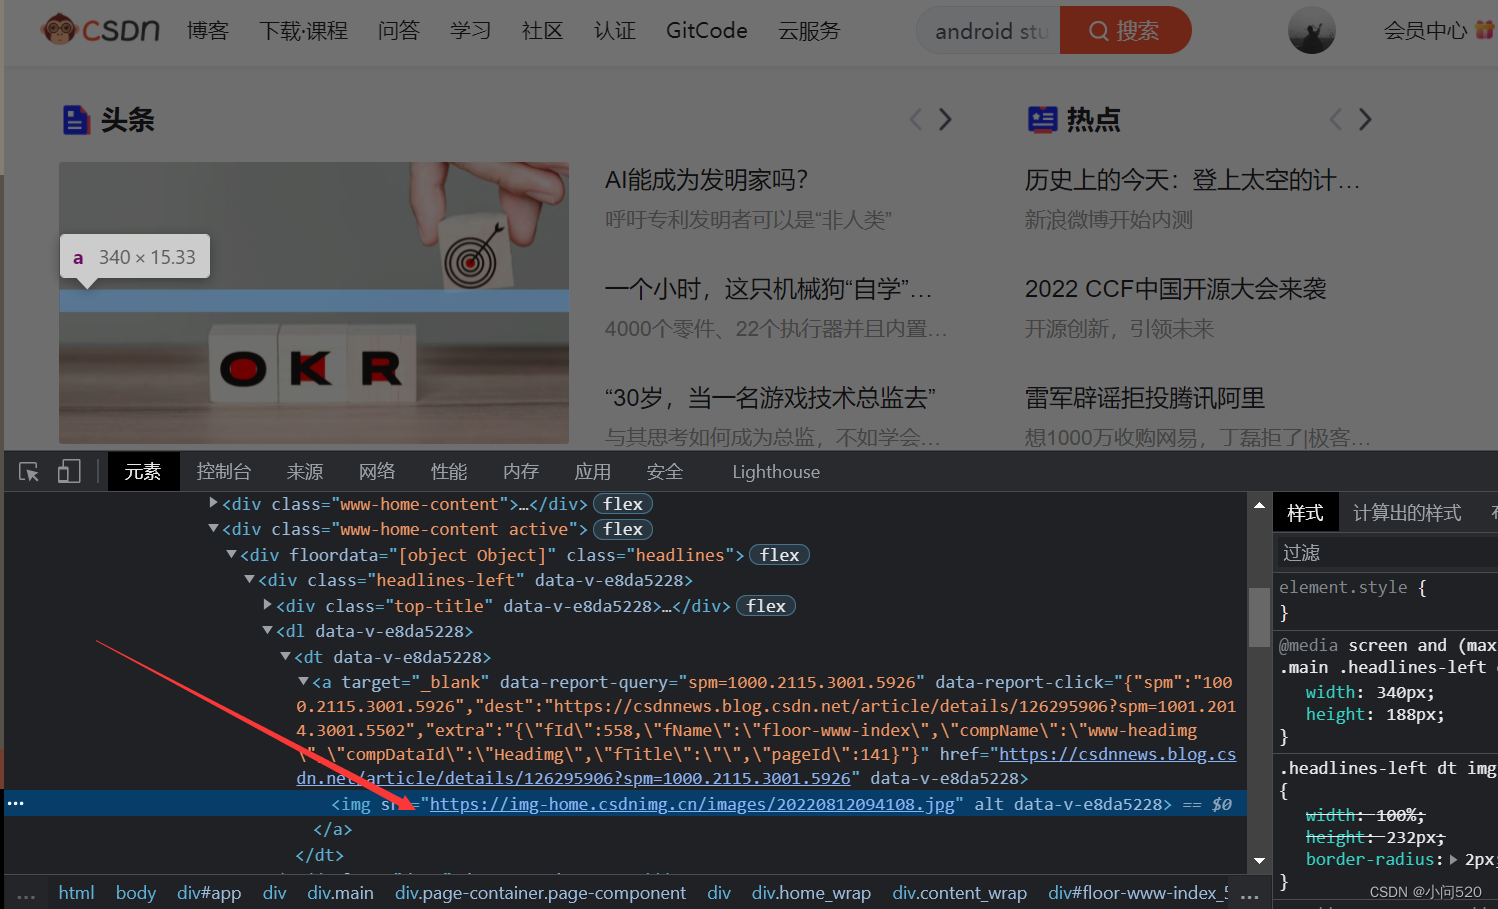Toggle flex badge on first www-home-content div

pyautogui.click(x=623, y=504)
